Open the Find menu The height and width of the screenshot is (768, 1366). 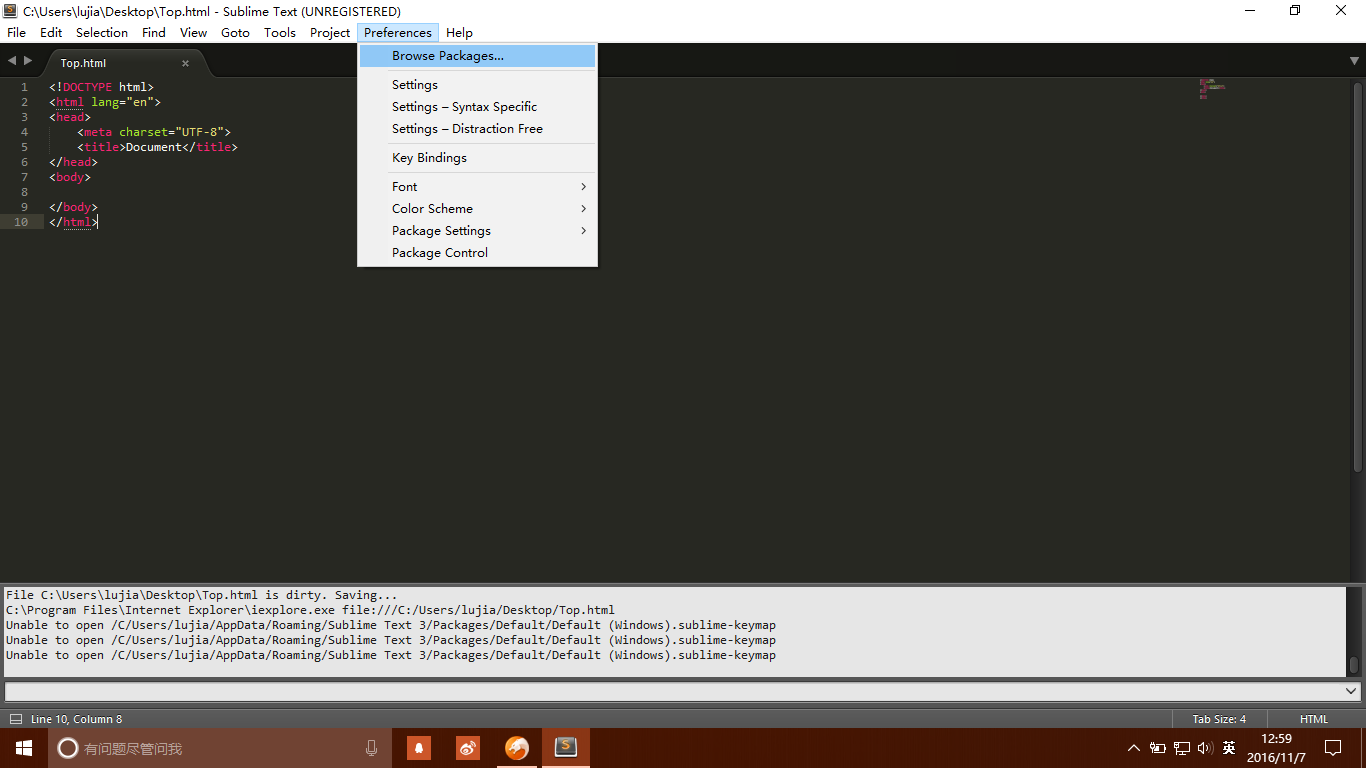click(x=154, y=33)
